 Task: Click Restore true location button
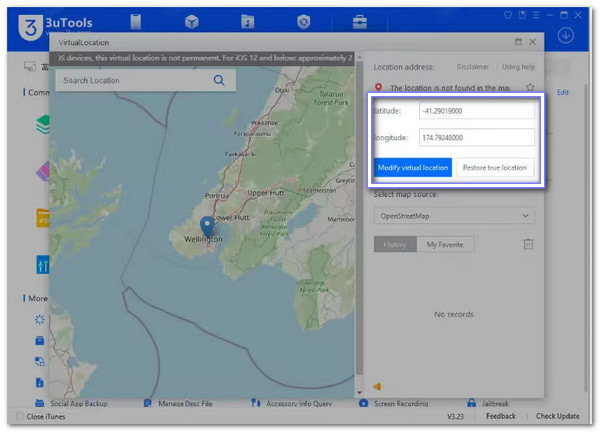click(495, 168)
